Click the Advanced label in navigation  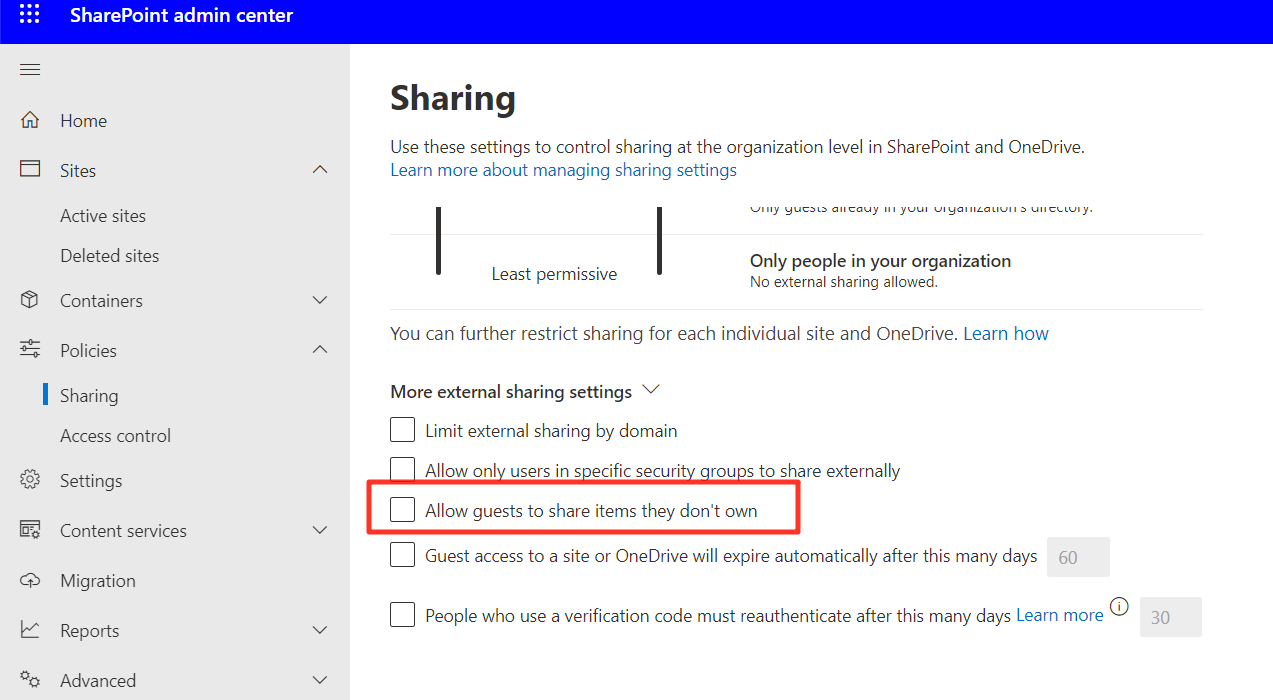pos(98,681)
